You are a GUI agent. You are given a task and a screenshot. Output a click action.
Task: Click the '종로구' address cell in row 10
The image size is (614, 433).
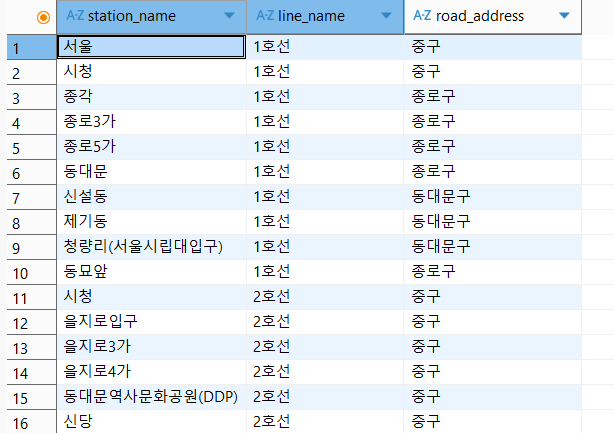tap(493, 272)
